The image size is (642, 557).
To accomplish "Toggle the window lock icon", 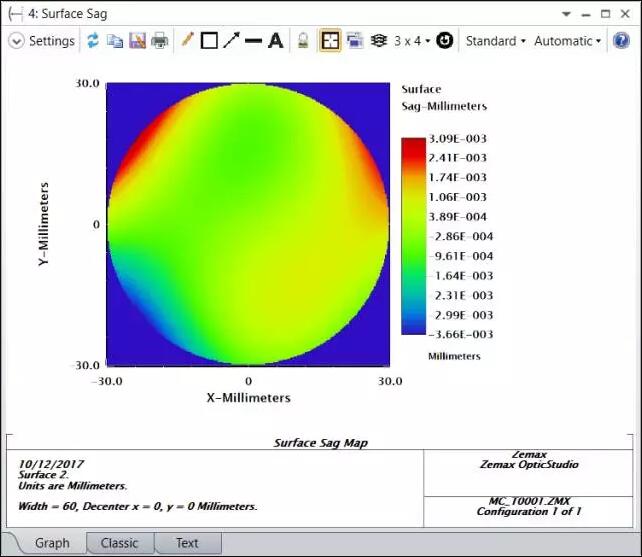I will [303, 41].
